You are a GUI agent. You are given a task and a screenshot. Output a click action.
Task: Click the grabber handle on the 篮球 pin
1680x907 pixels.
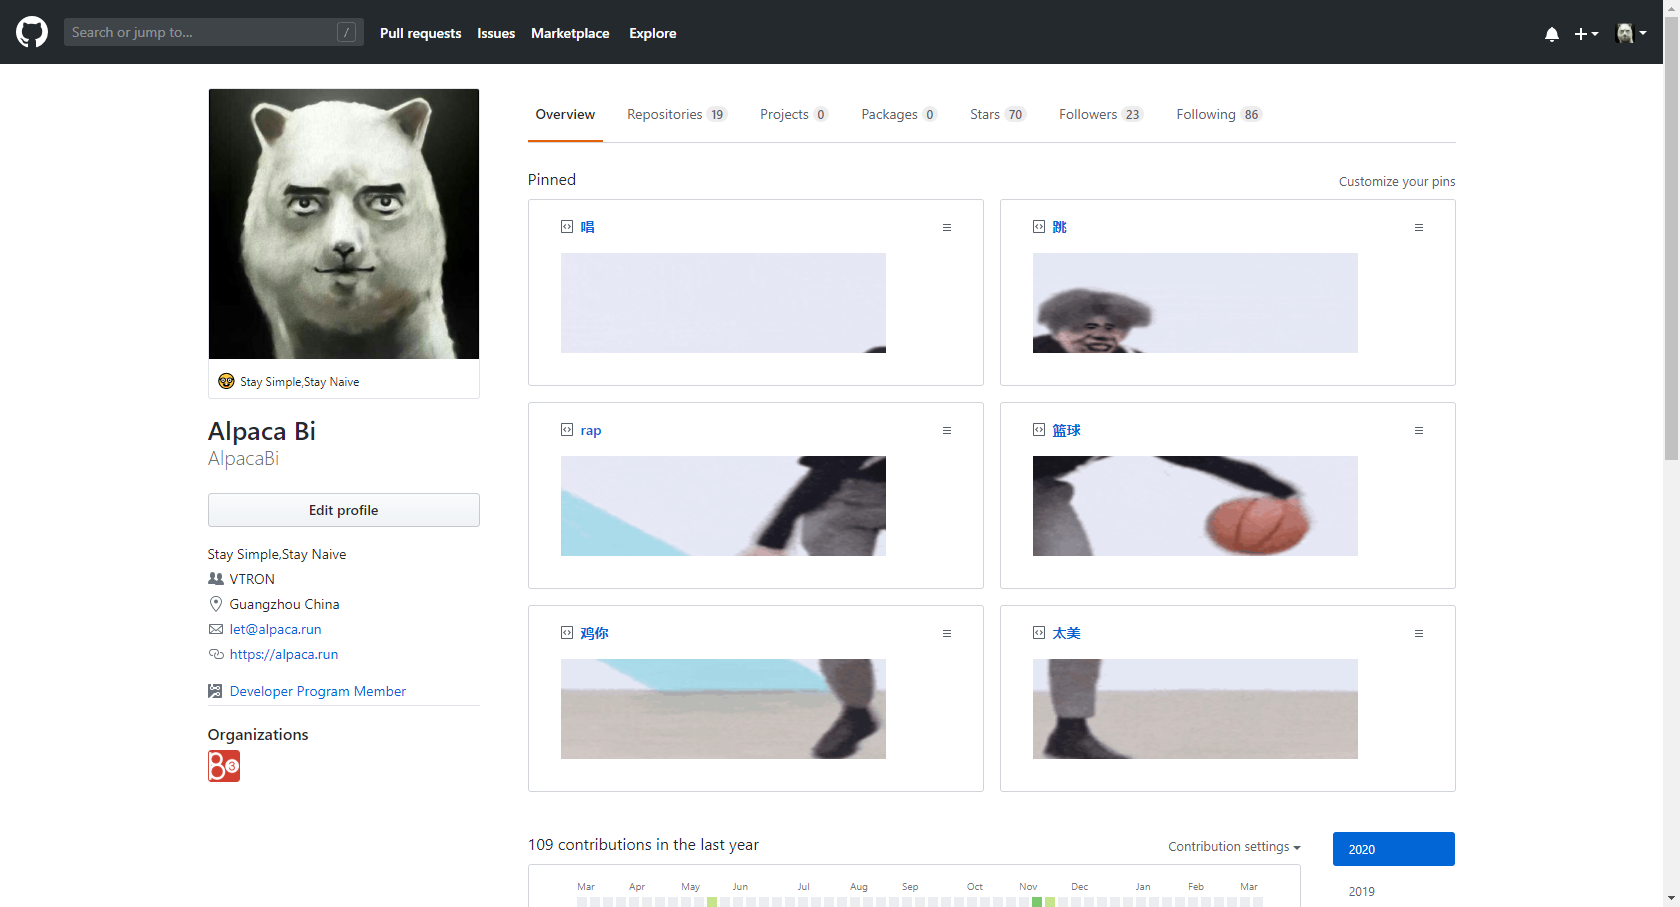point(1418,430)
